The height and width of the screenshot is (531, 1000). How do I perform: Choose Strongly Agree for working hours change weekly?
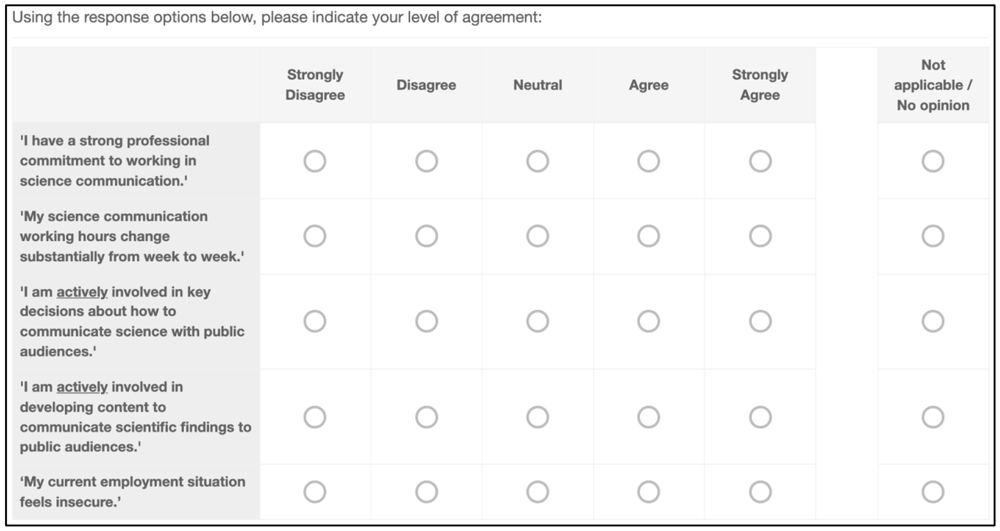pyautogui.click(x=760, y=236)
